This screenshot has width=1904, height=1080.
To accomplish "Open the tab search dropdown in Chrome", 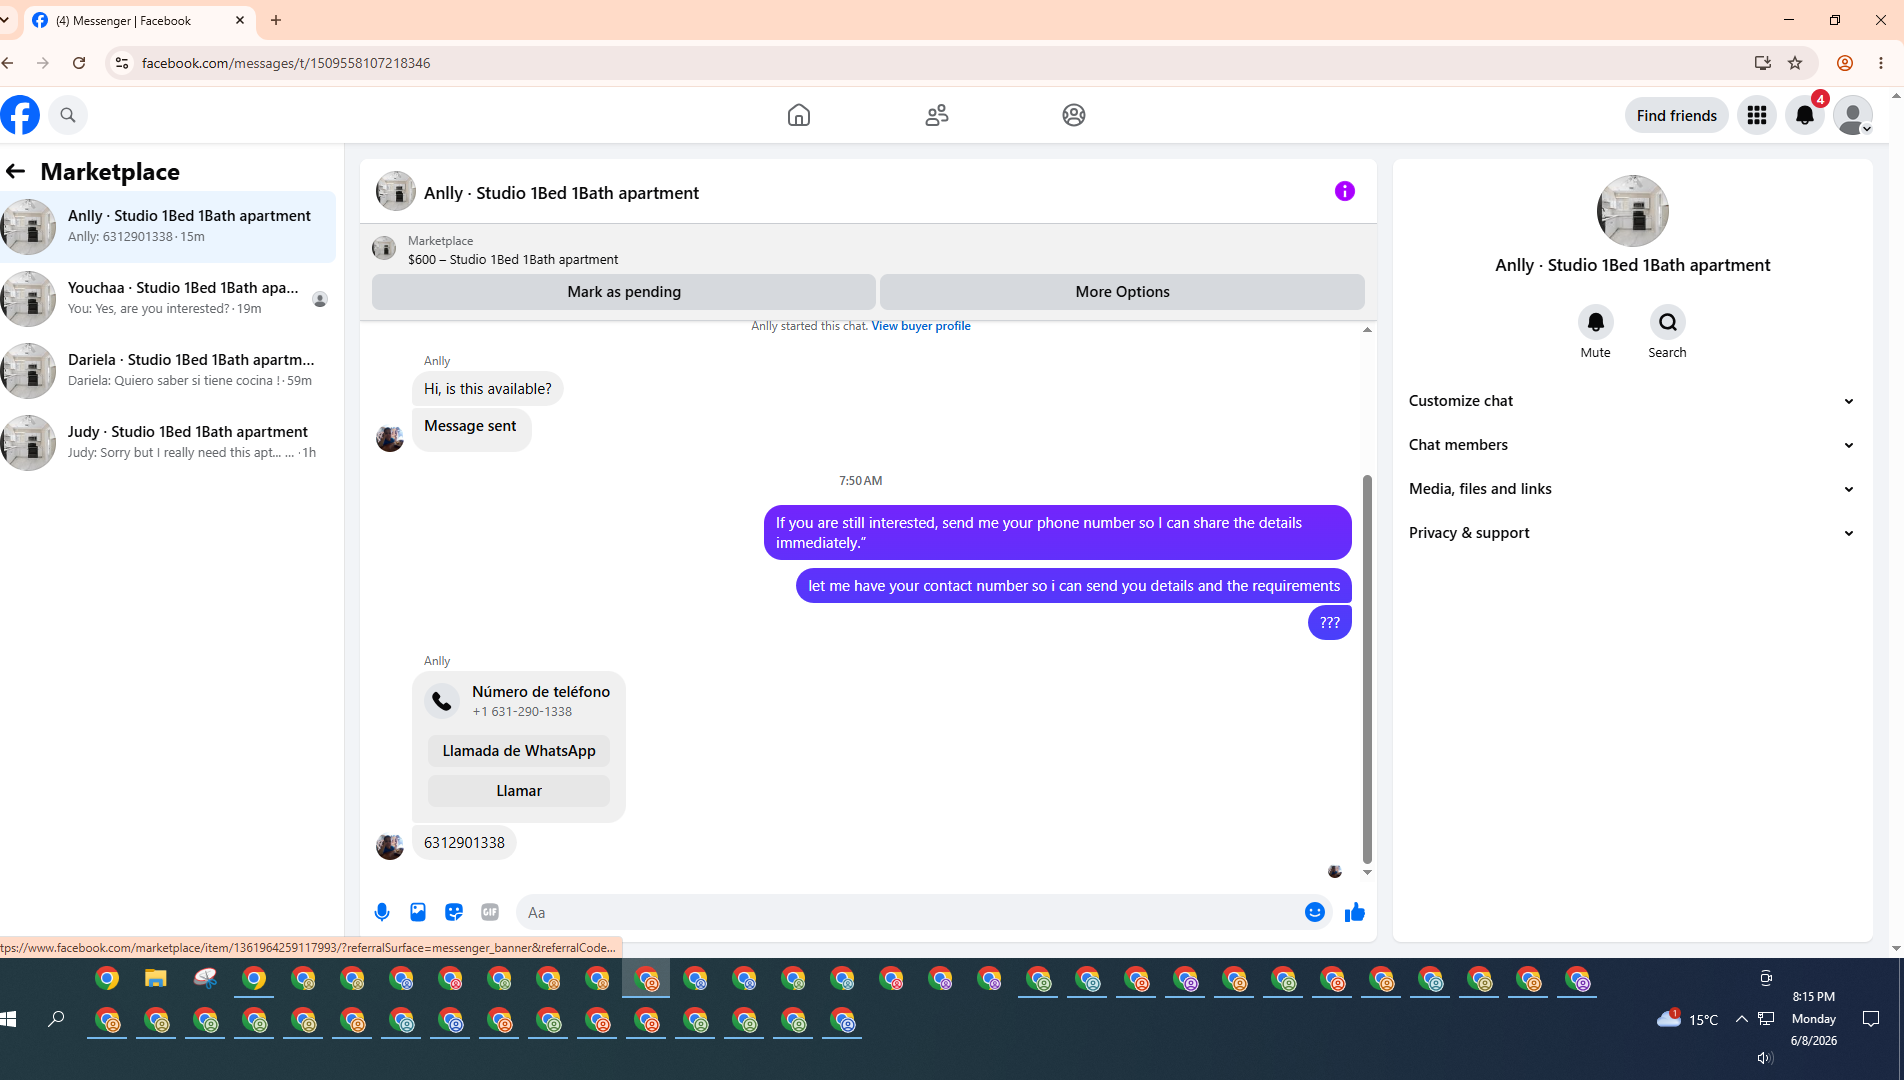I will (5, 20).
